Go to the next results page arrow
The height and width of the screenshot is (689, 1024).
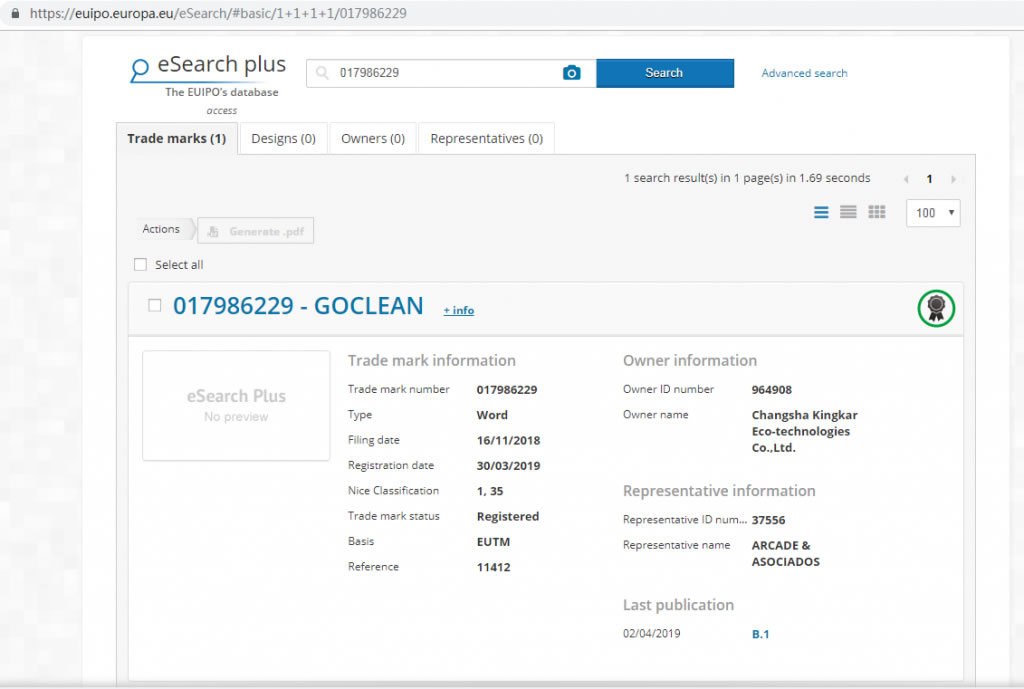coord(953,179)
